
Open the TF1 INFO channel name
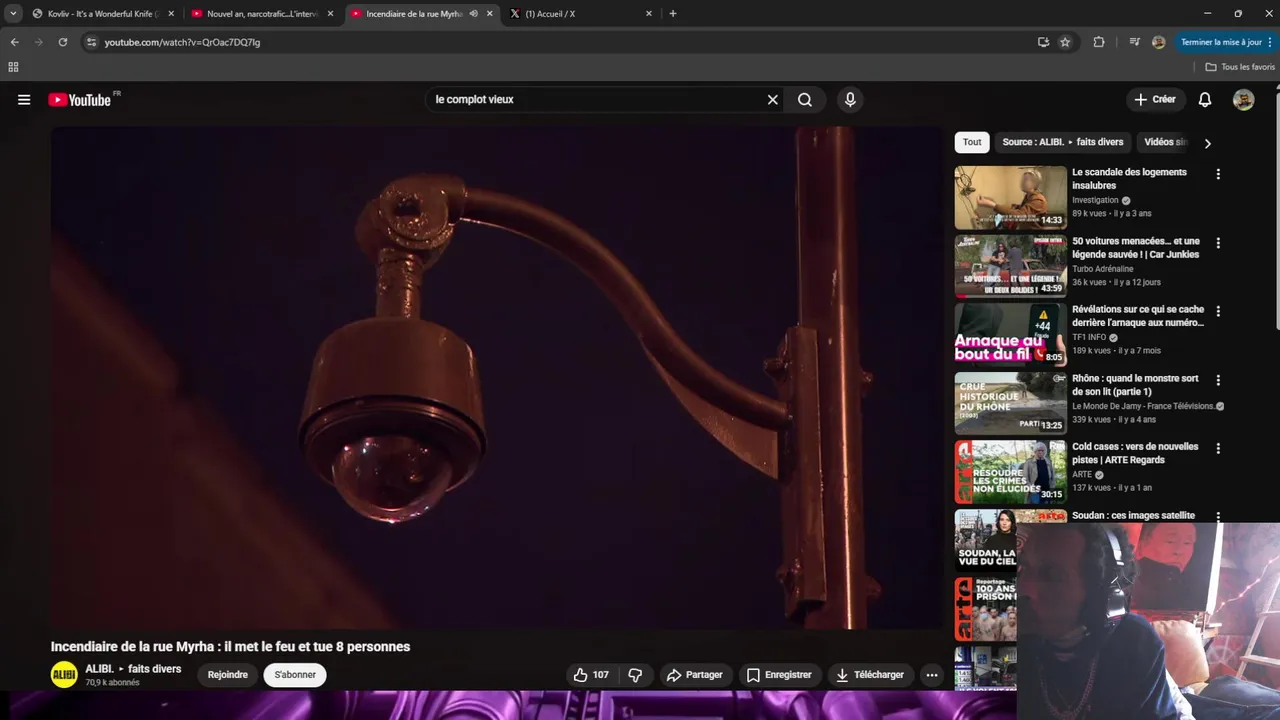coord(1089,337)
